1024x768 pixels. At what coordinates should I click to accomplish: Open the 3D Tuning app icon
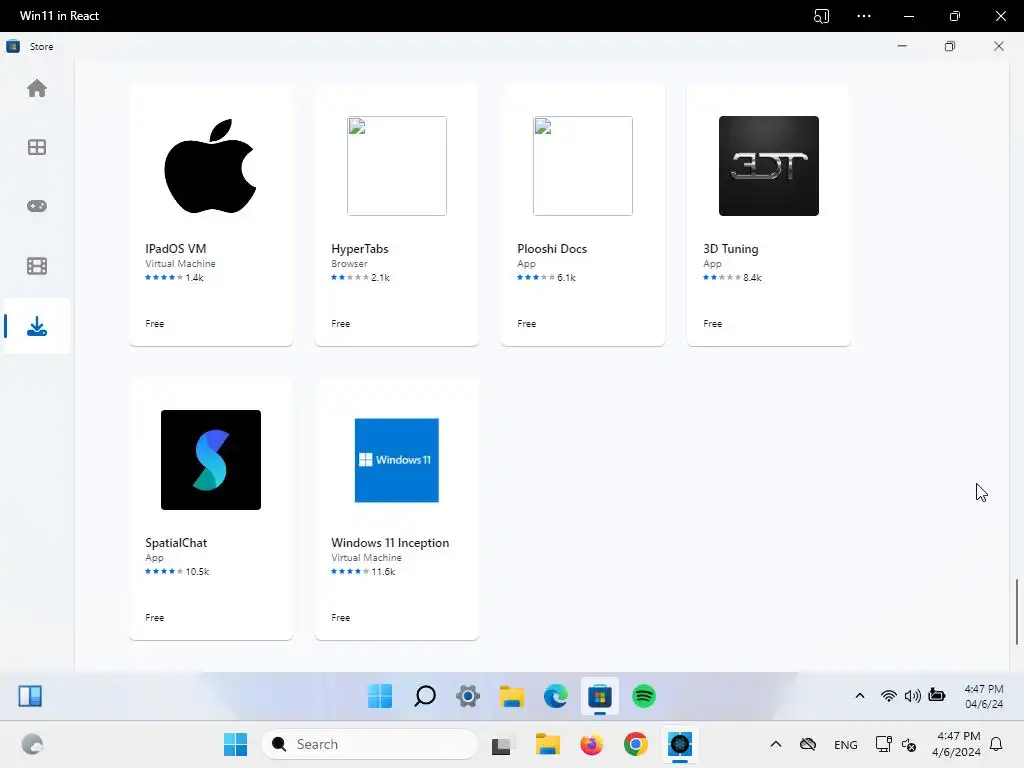(769, 166)
